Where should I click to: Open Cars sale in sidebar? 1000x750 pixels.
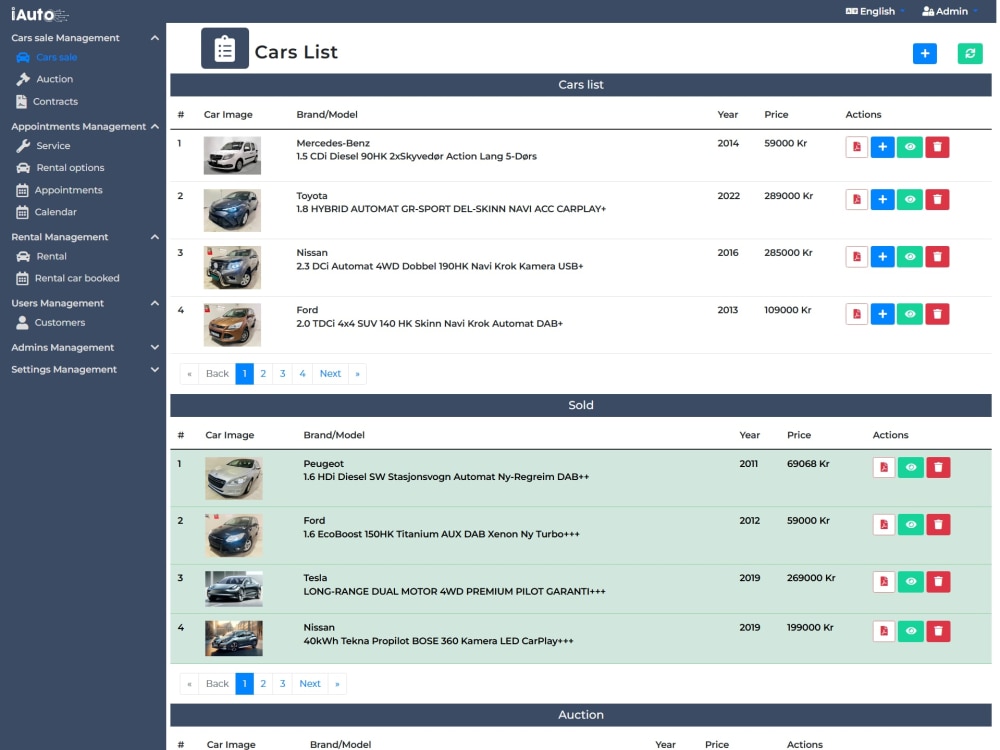[x=47, y=57]
